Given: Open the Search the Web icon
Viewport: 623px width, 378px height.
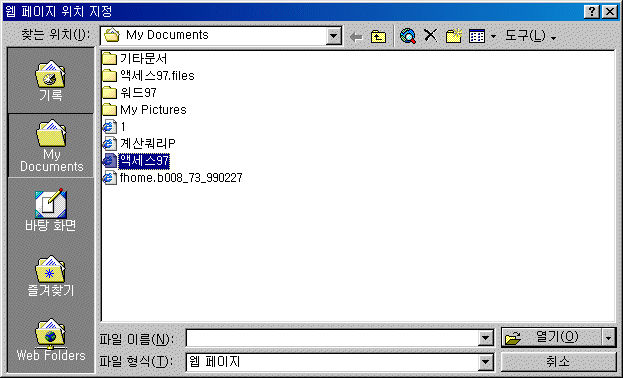Looking at the screenshot, I should [x=408, y=36].
